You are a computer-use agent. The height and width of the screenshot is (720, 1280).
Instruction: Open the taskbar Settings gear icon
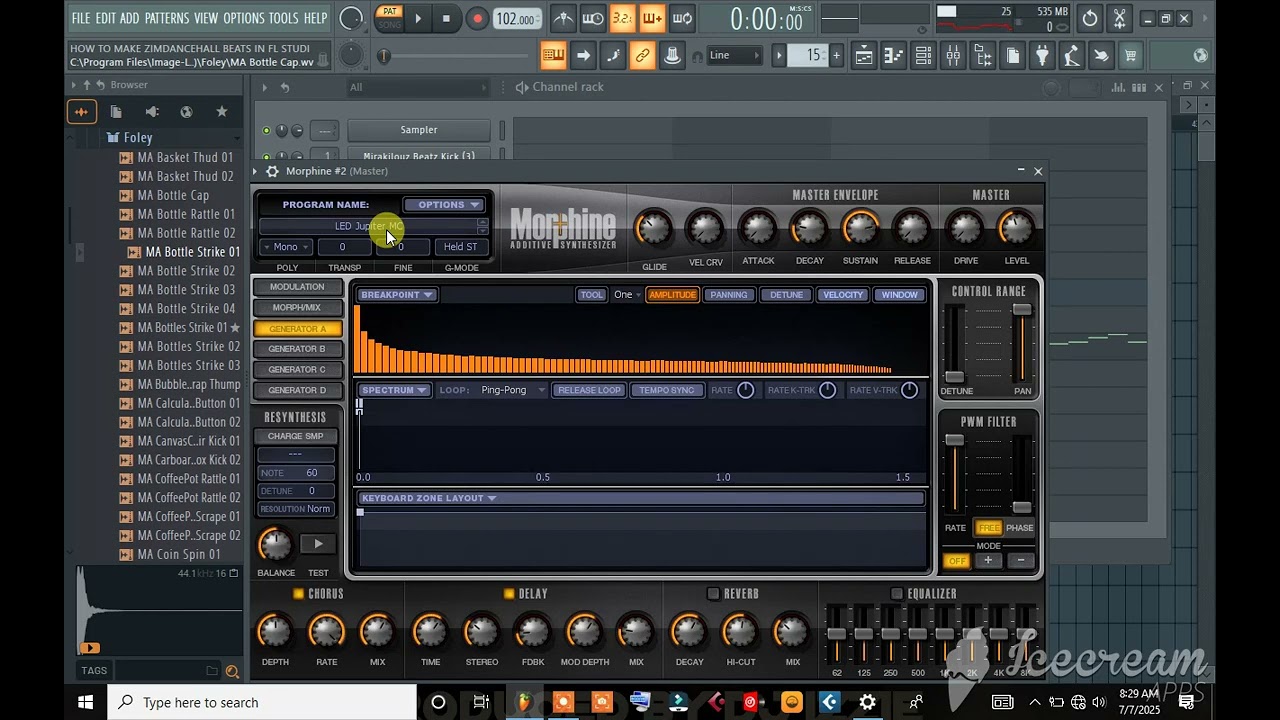[x=868, y=702]
